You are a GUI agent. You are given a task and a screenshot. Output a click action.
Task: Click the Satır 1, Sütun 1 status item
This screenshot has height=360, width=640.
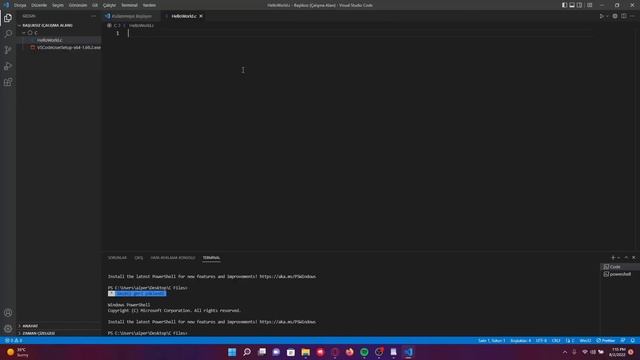coord(491,340)
